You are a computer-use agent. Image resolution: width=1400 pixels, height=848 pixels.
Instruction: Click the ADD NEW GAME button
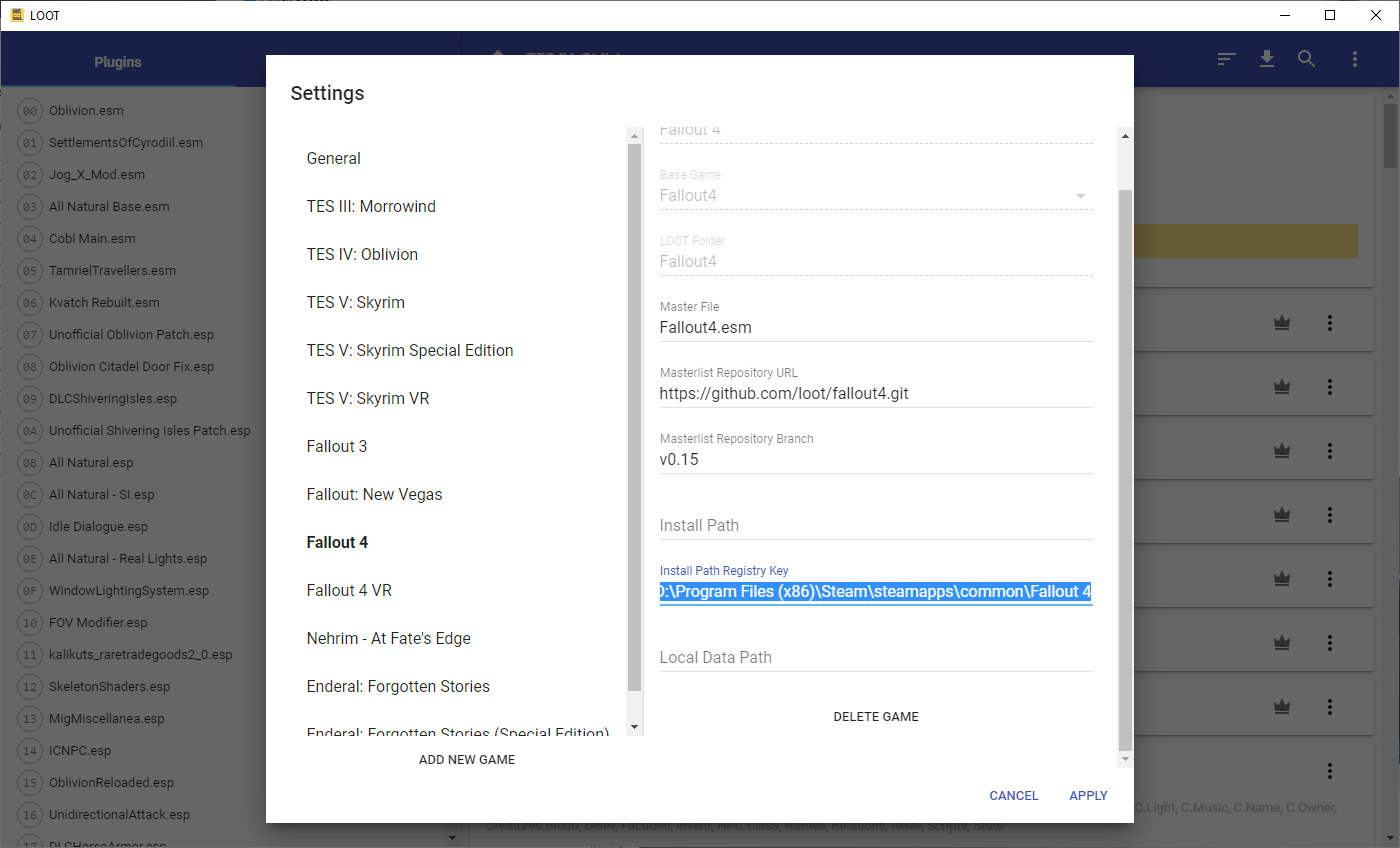click(x=467, y=760)
